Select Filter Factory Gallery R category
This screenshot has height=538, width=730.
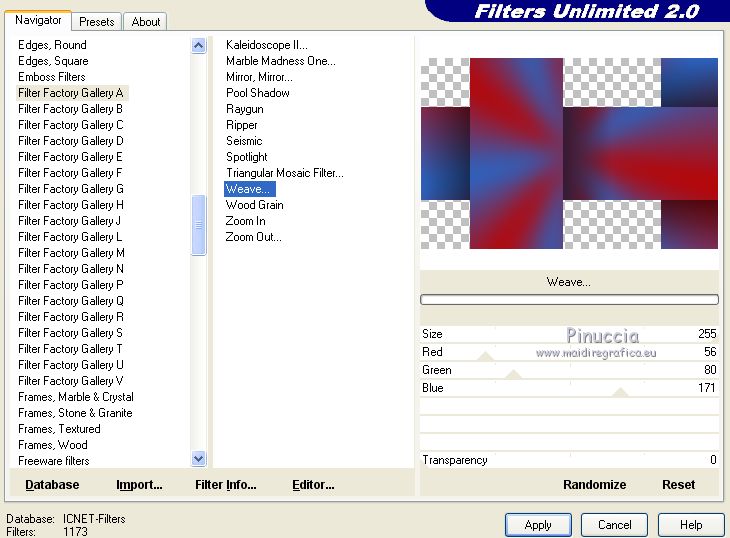tap(71, 316)
